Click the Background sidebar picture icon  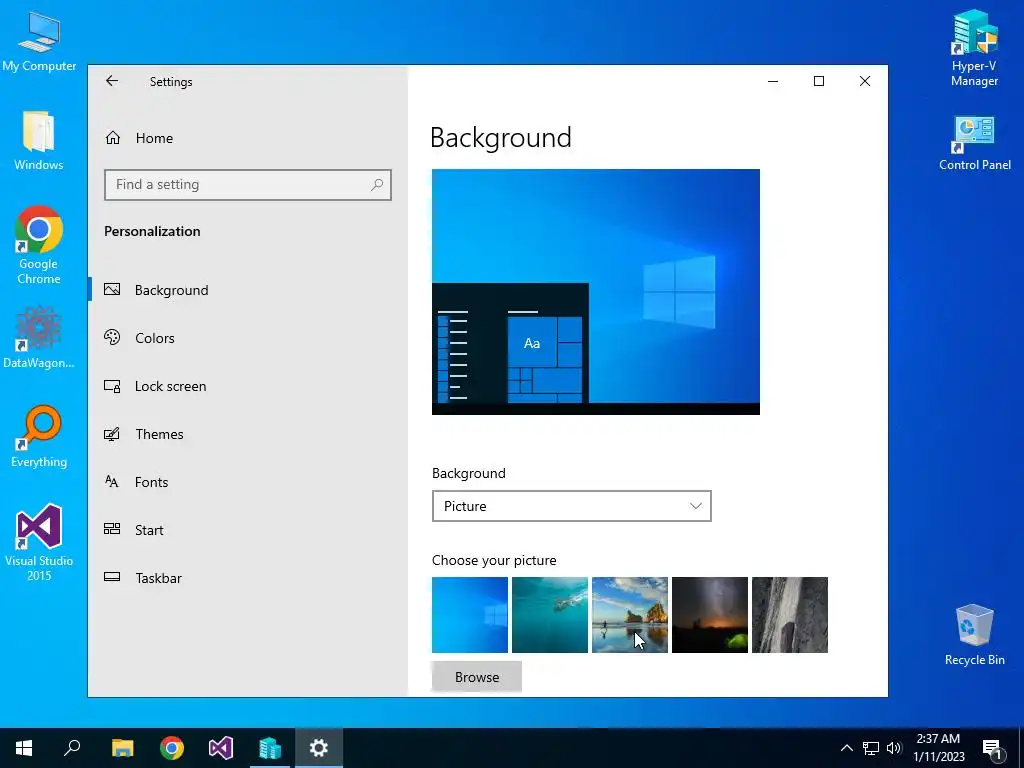coord(112,289)
